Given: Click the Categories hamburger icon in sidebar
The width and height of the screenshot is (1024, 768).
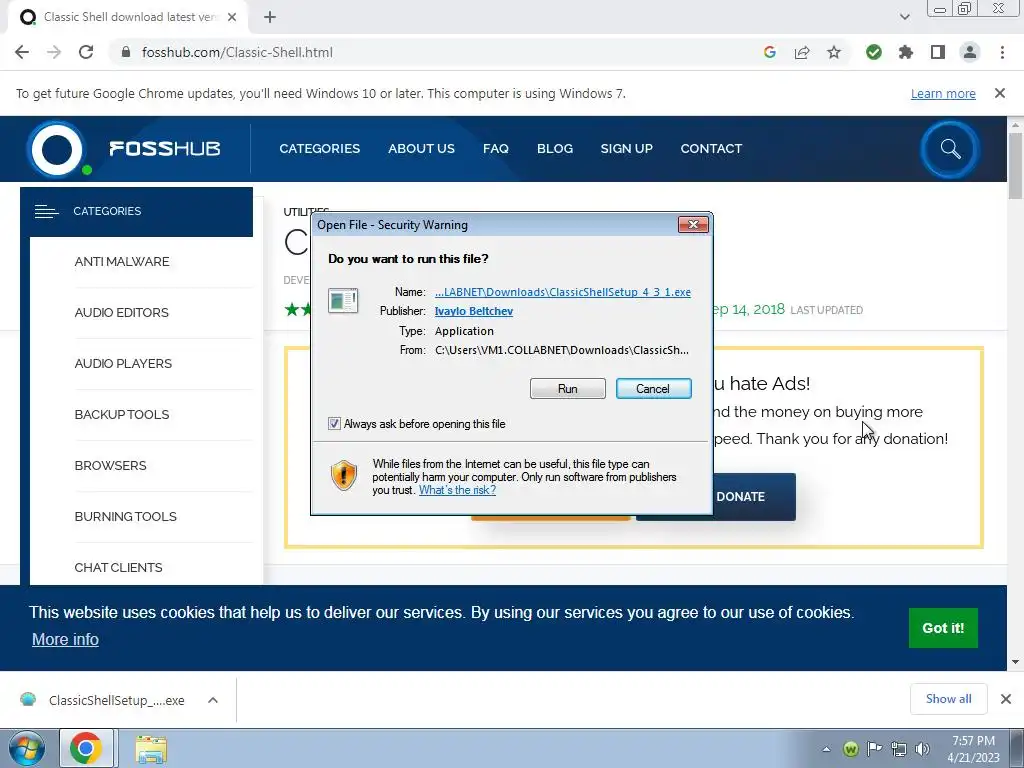Looking at the screenshot, I should tap(46, 211).
